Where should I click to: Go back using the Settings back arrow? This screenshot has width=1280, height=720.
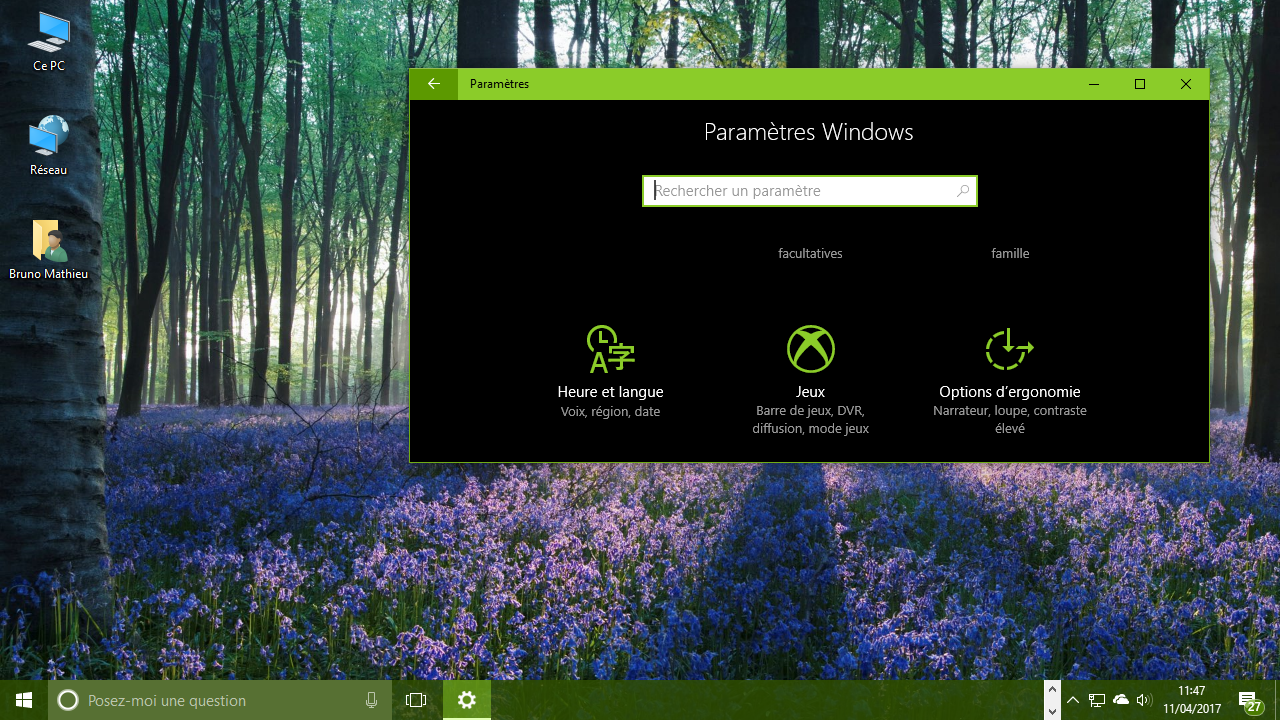click(x=432, y=84)
